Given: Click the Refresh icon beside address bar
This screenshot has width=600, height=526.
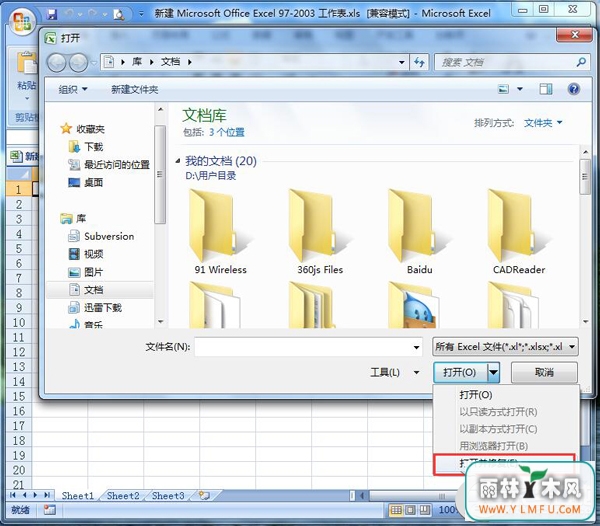Looking at the screenshot, I should 419,62.
